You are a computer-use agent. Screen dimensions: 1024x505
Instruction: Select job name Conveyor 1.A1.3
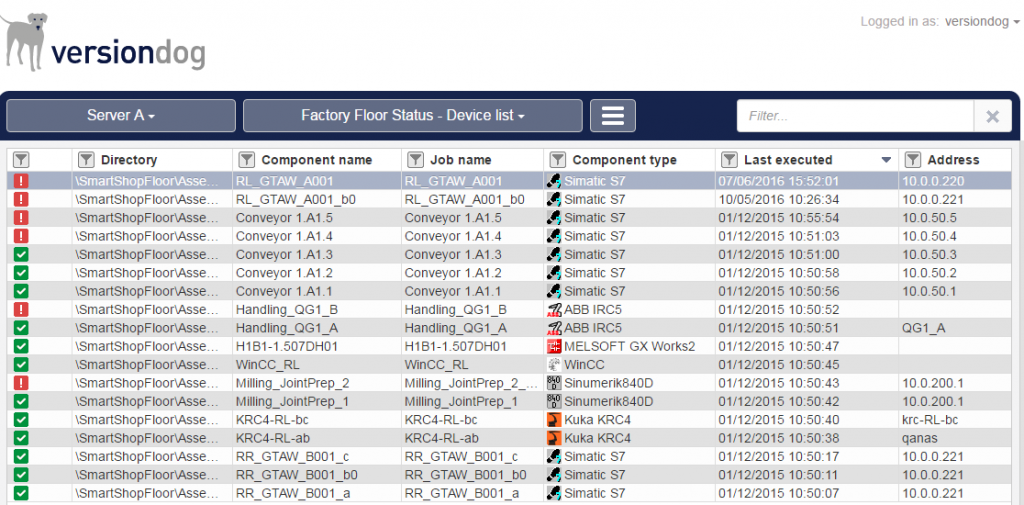point(453,254)
